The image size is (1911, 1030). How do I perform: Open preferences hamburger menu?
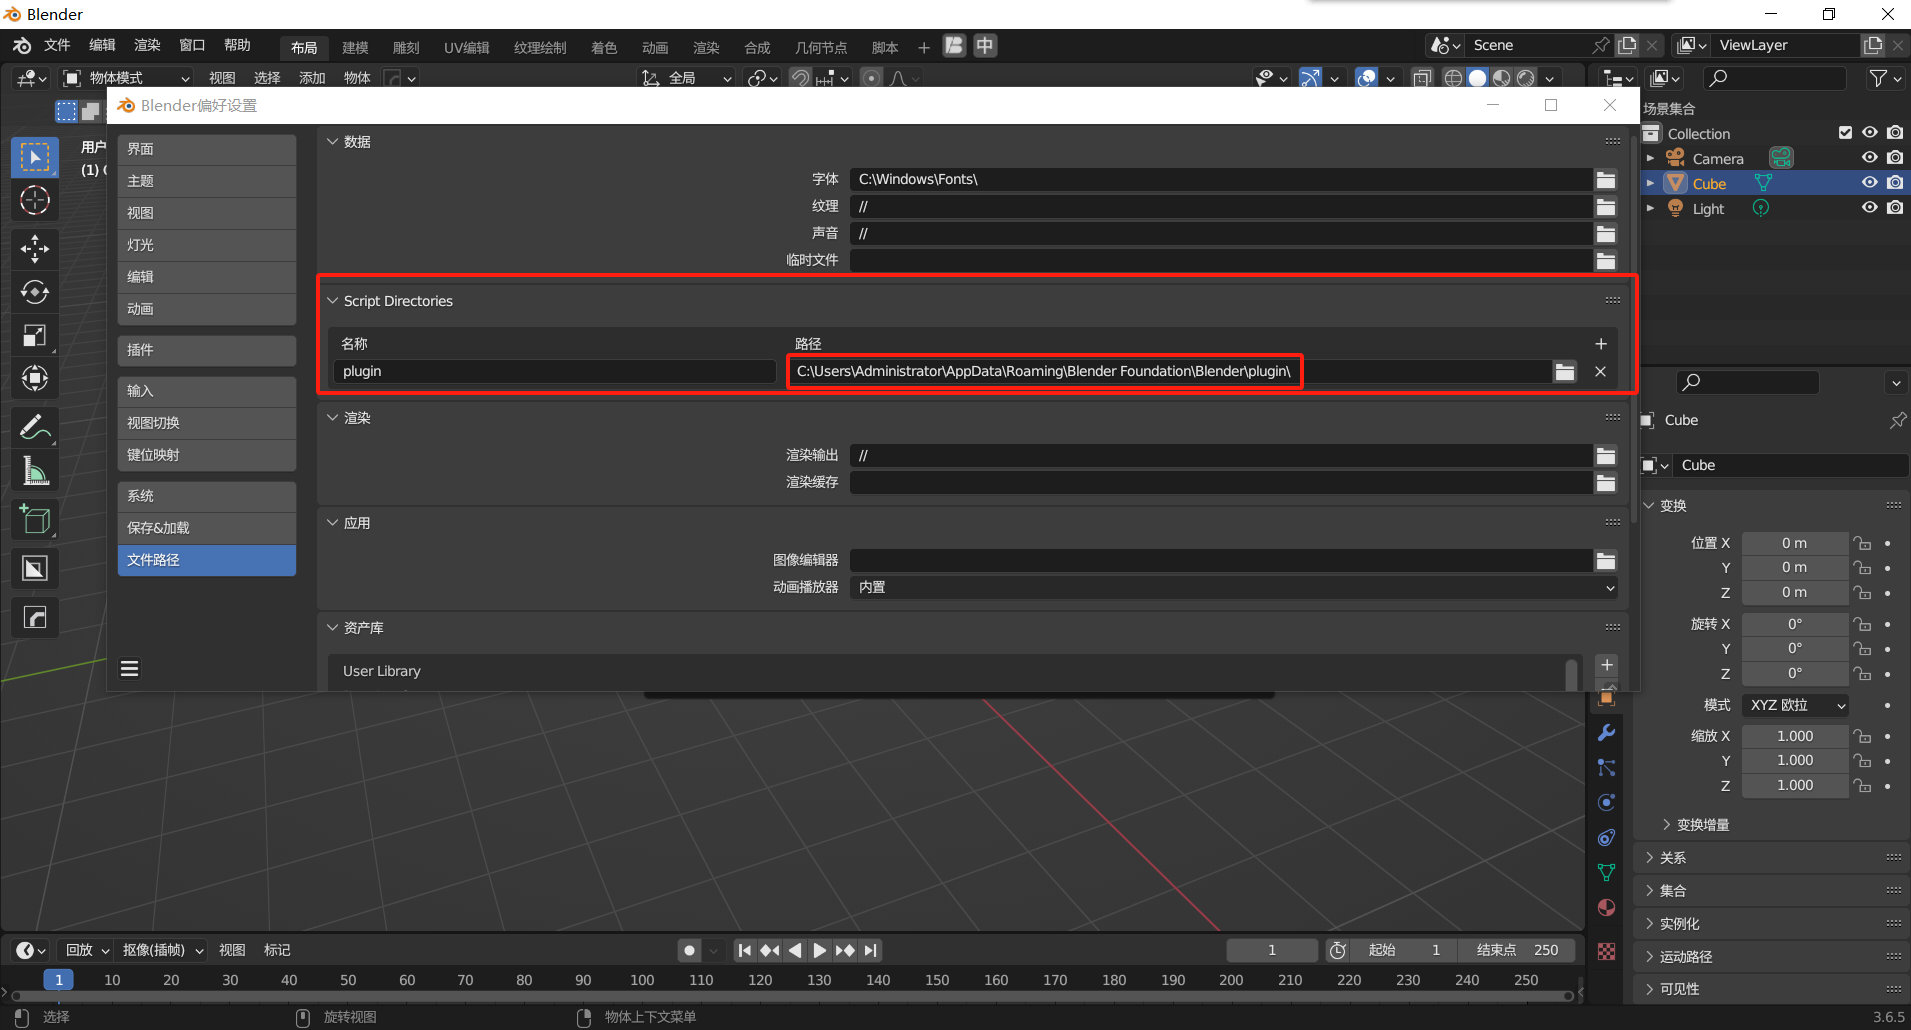129,669
